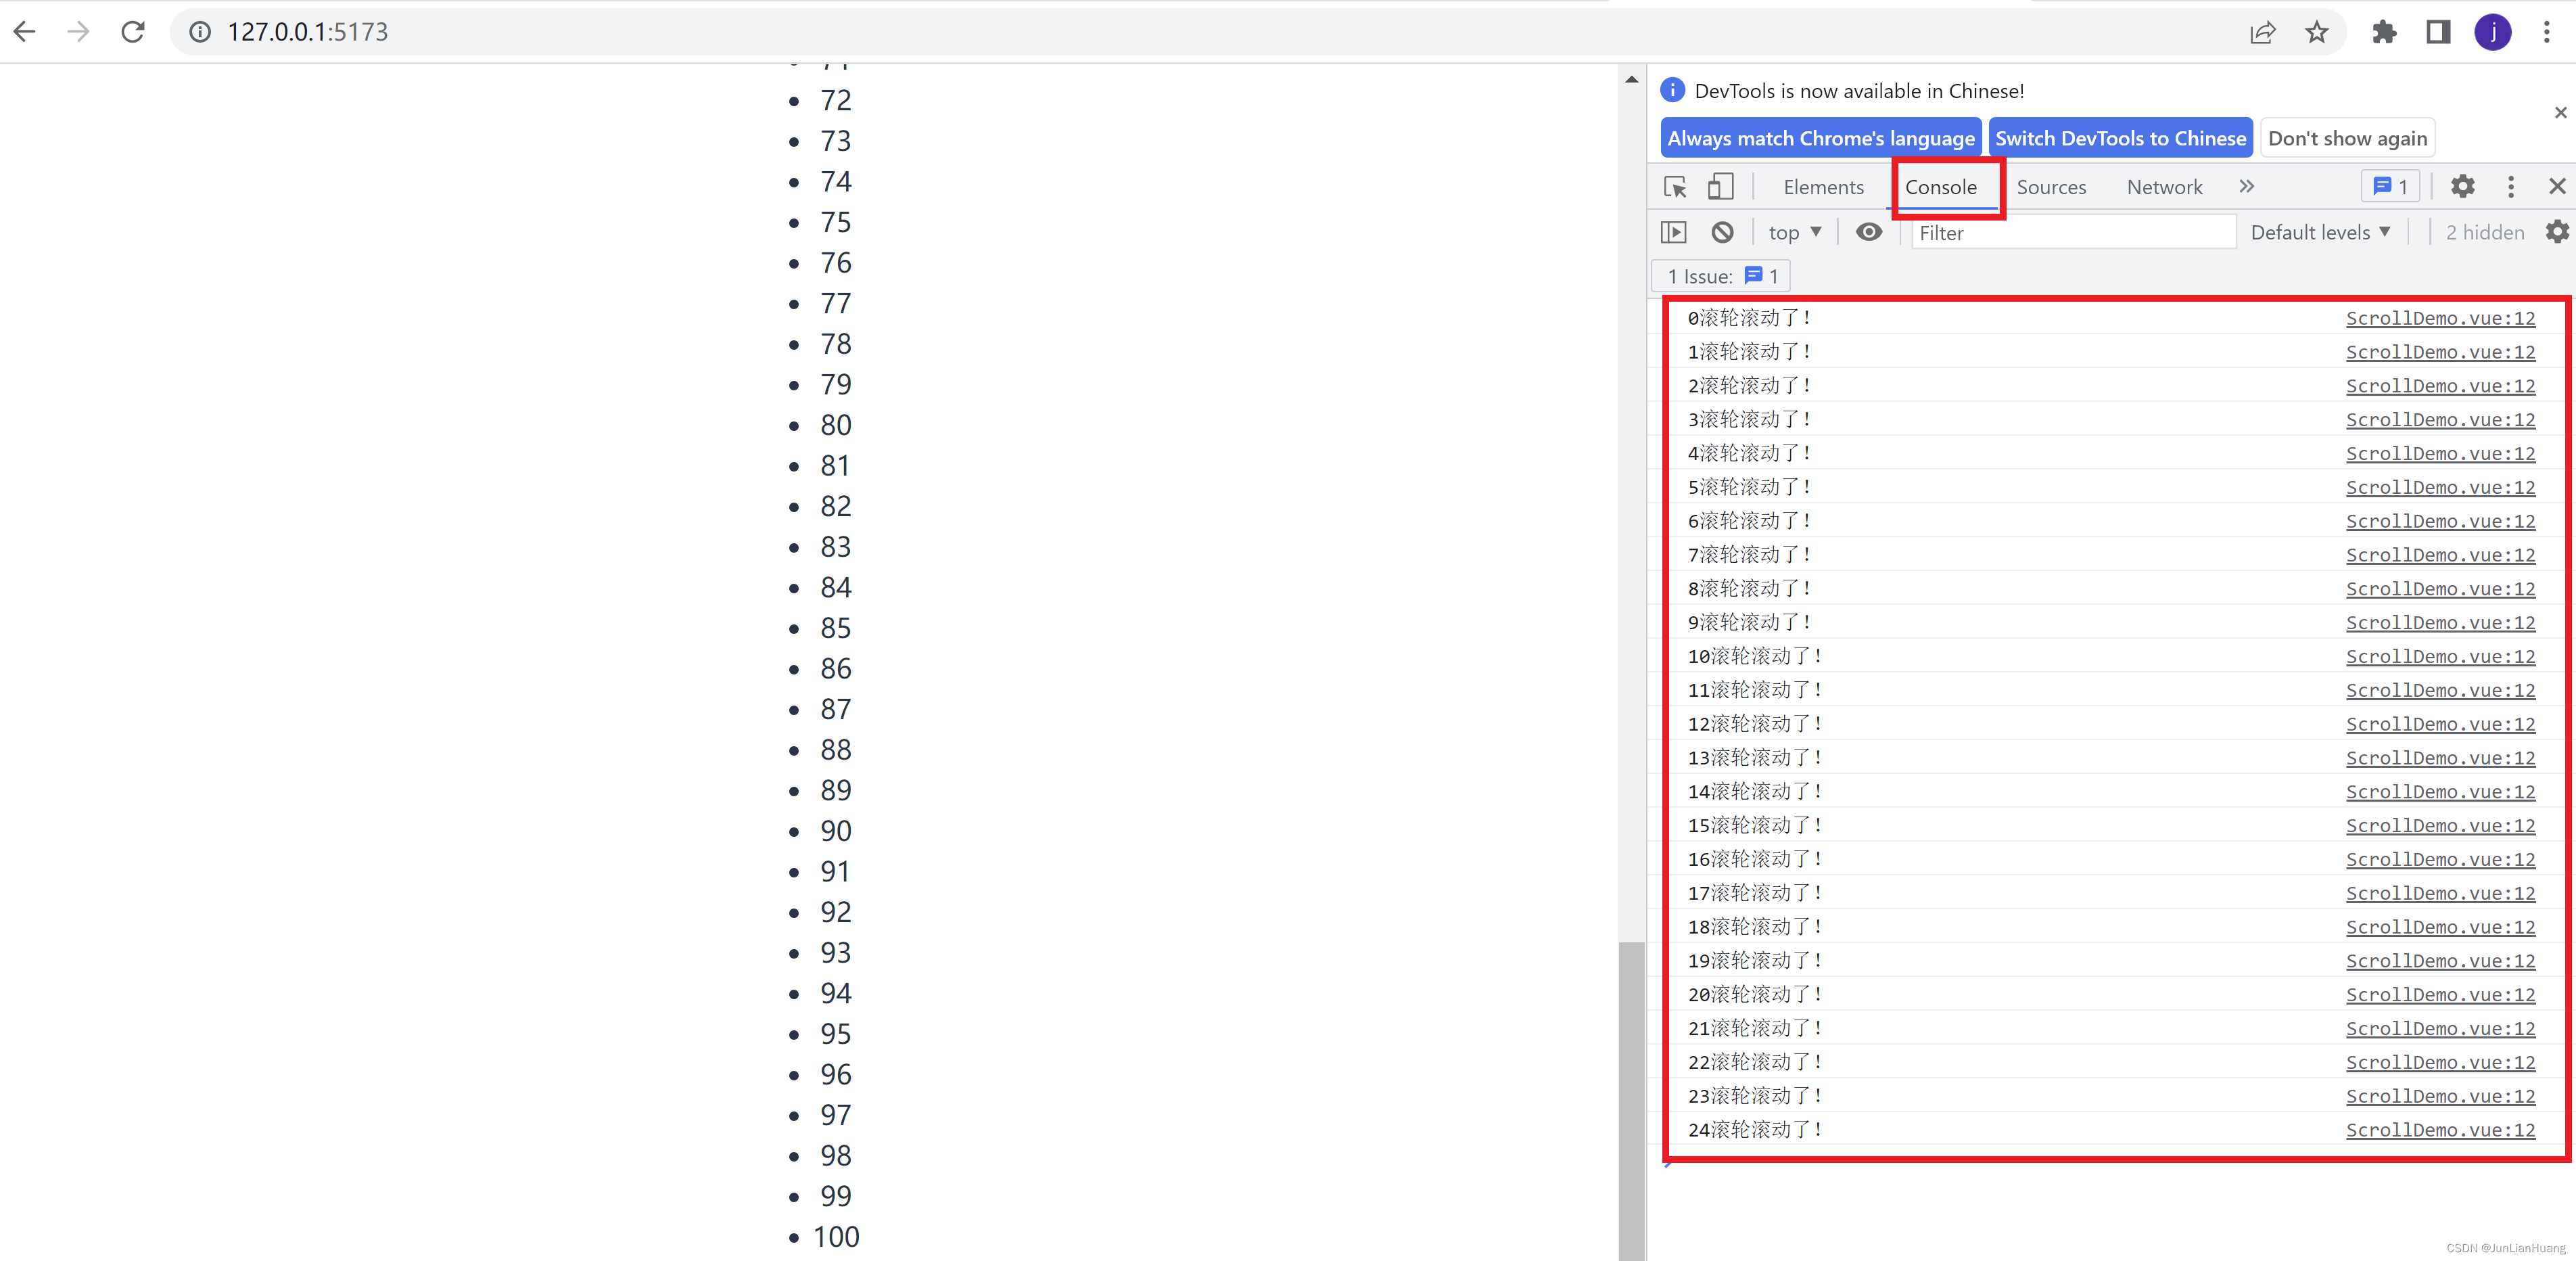Open DevTools settings gear icon

click(x=2462, y=186)
